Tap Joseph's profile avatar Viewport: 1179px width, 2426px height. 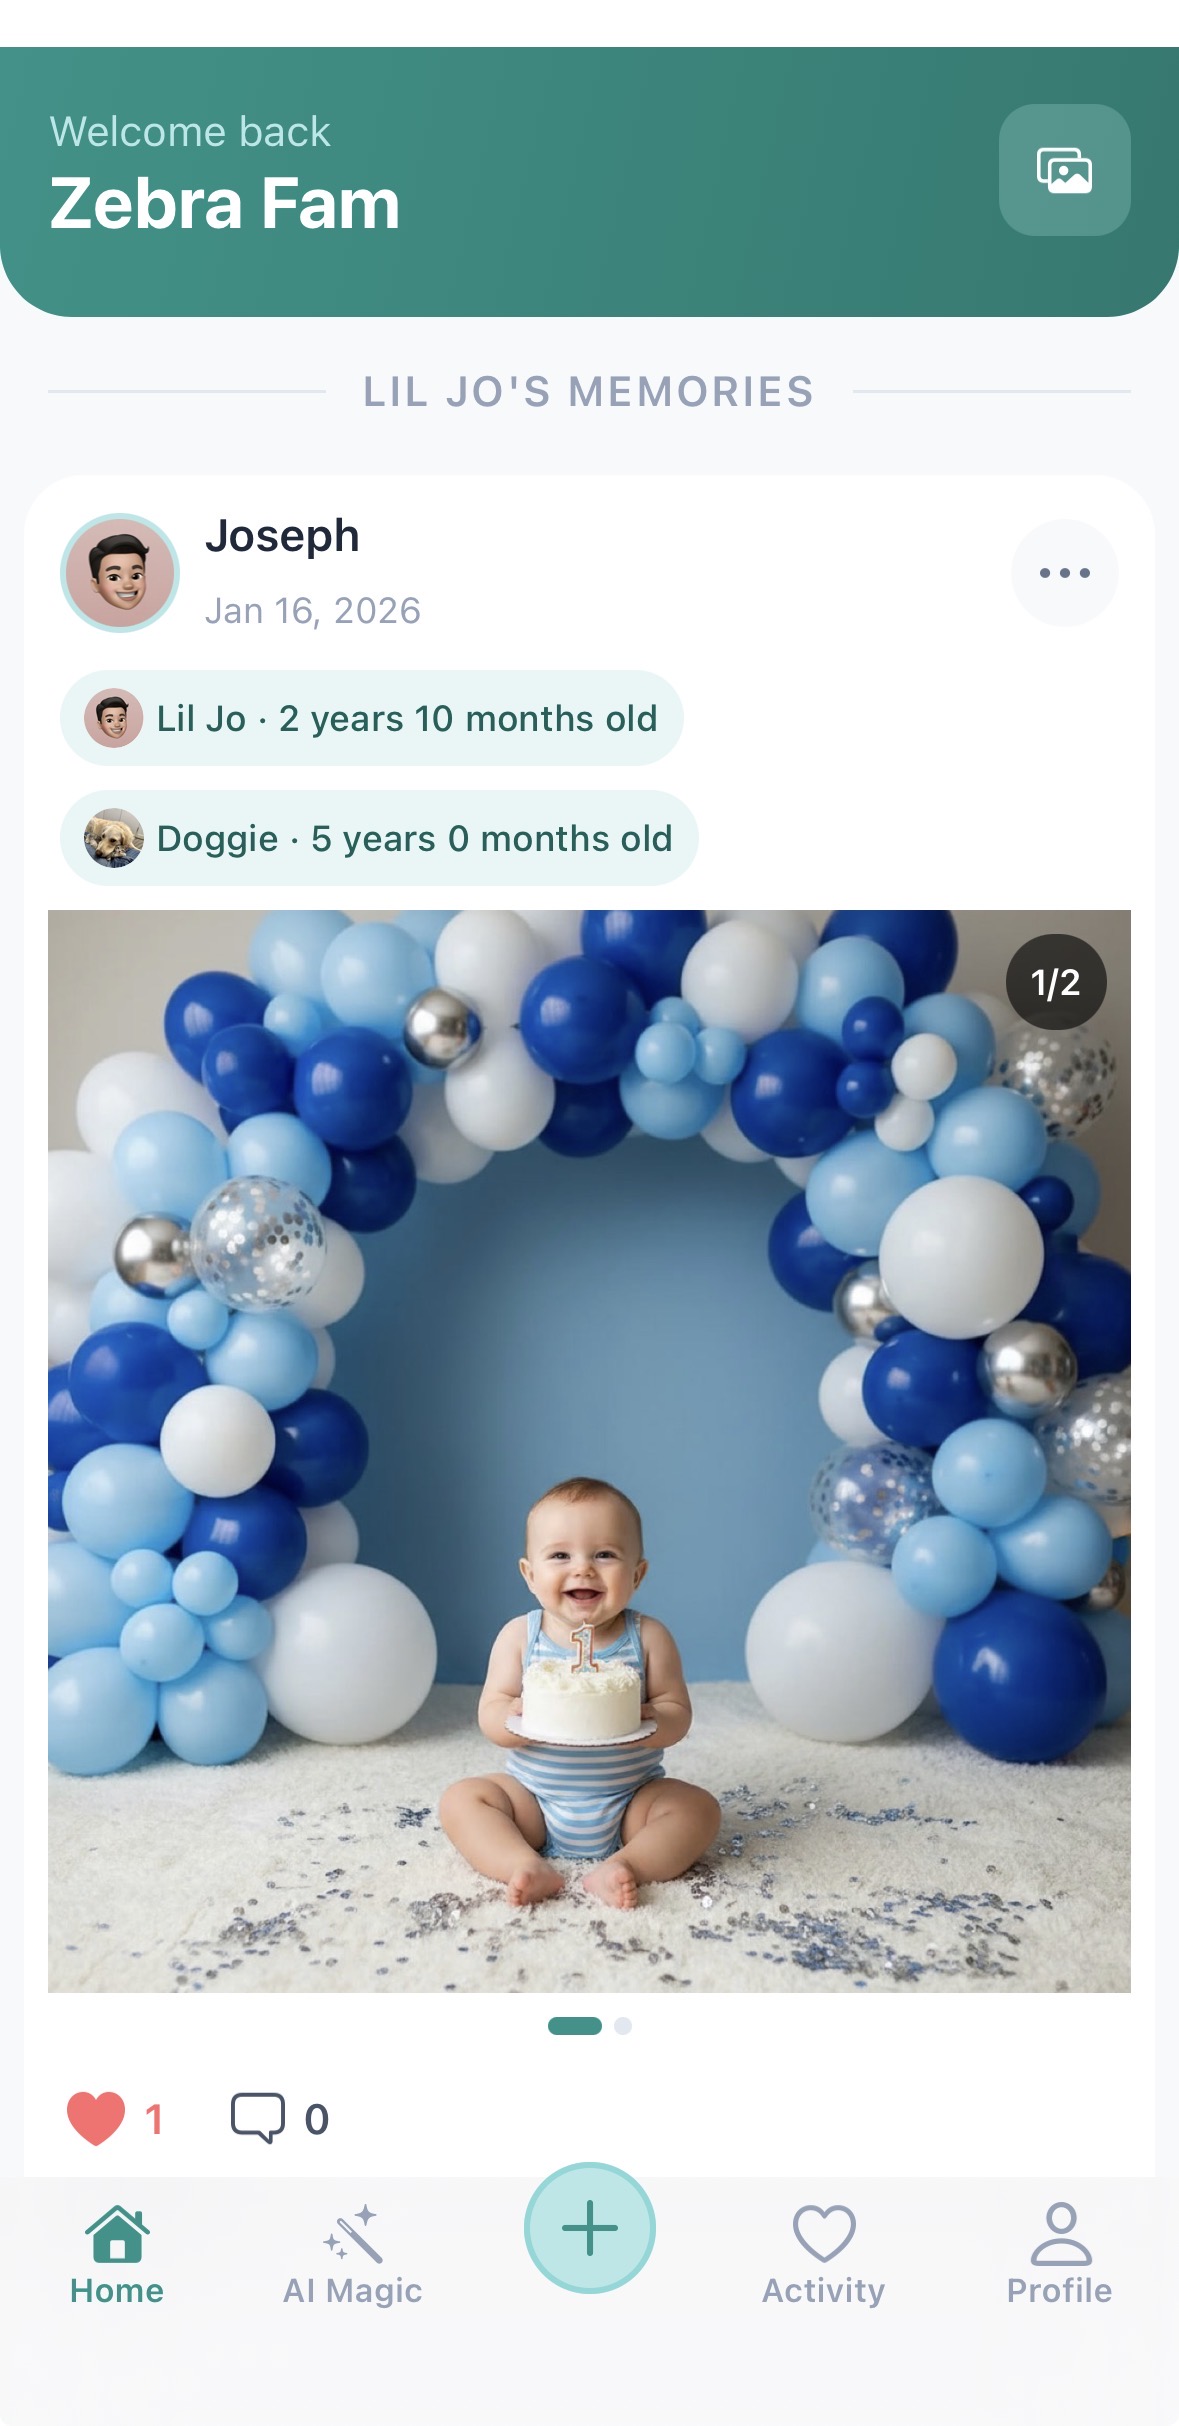coord(120,573)
